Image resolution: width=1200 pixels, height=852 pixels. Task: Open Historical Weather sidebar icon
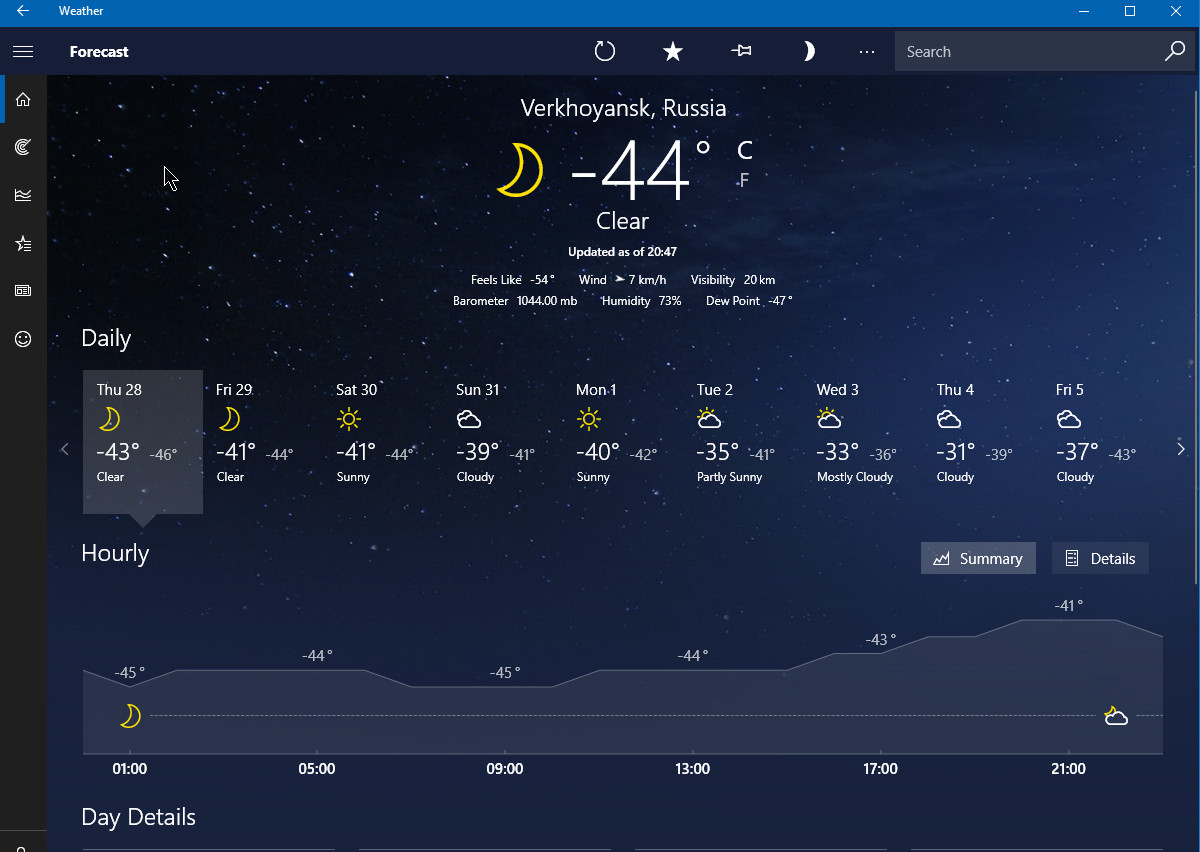click(23, 195)
